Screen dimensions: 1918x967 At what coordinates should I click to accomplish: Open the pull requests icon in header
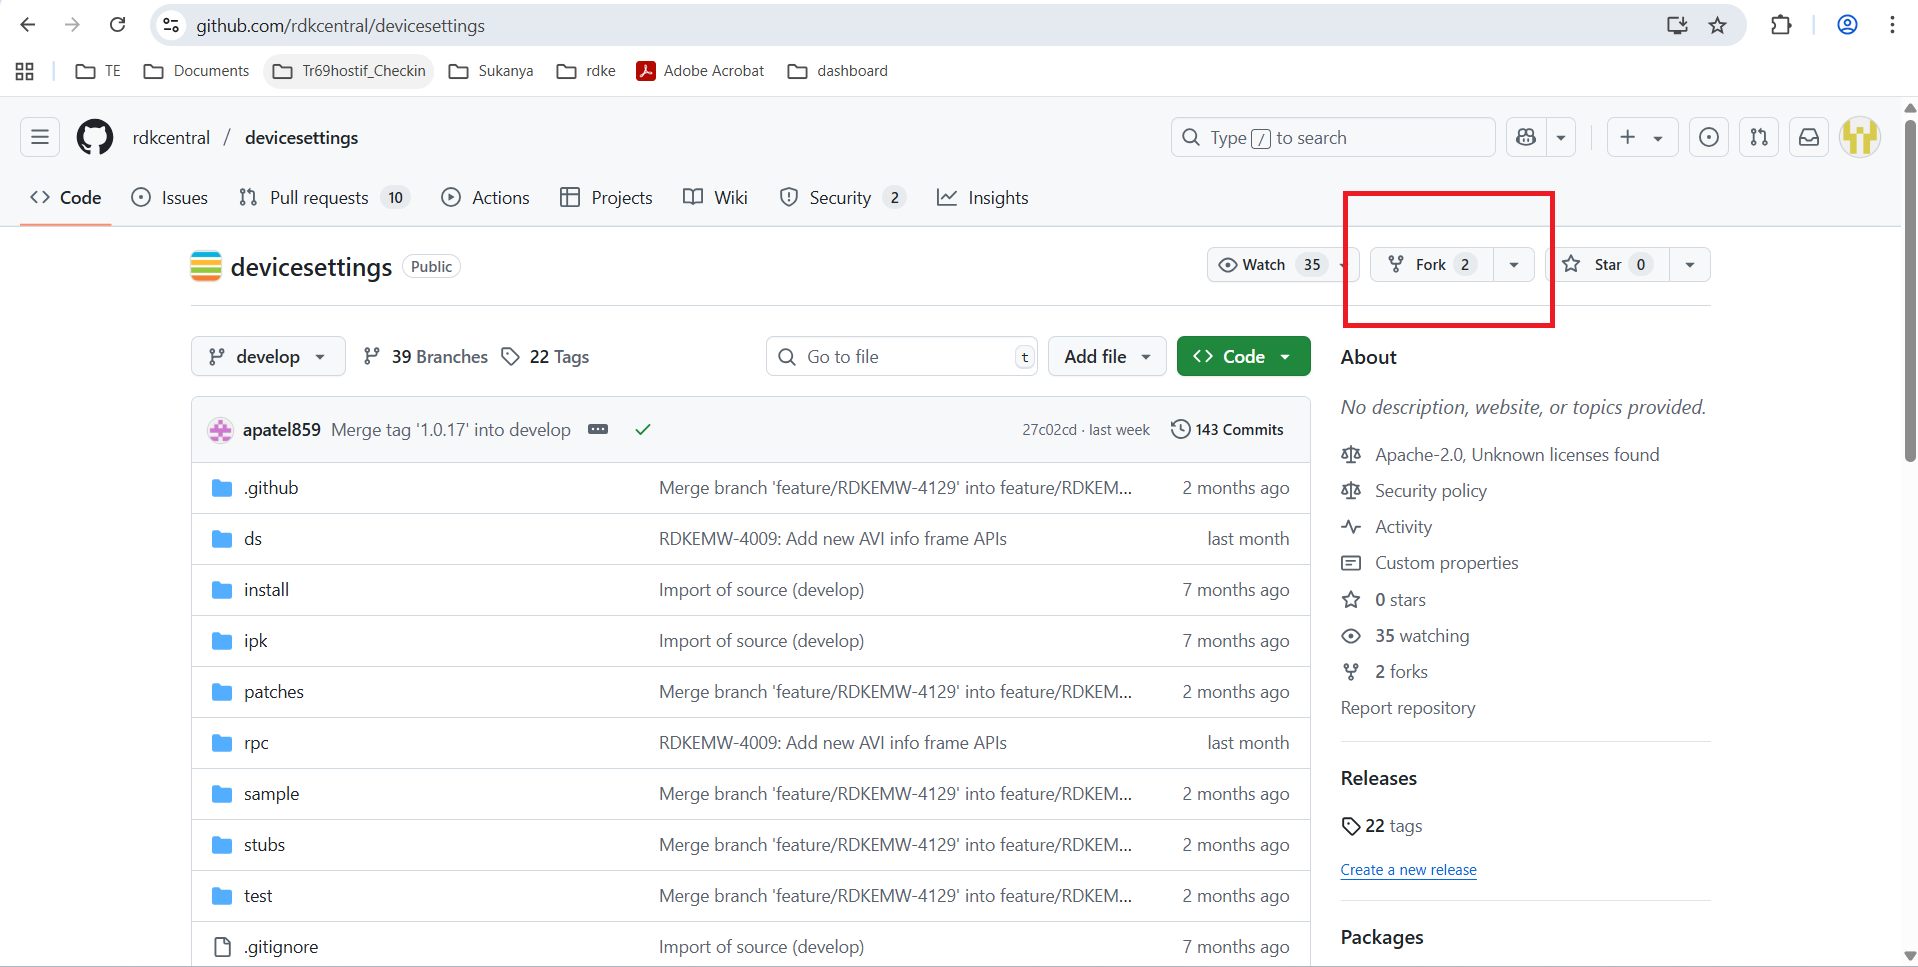(1759, 137)
